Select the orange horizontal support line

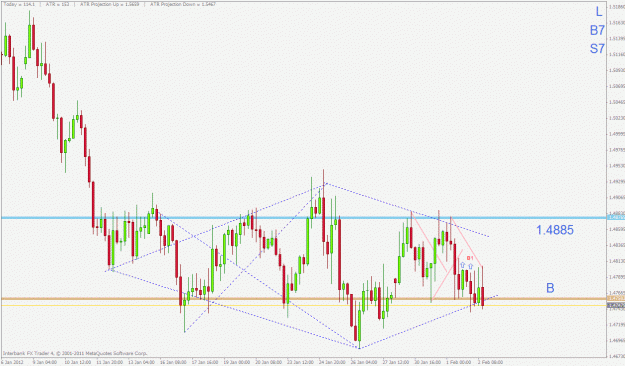coord(303,299)
